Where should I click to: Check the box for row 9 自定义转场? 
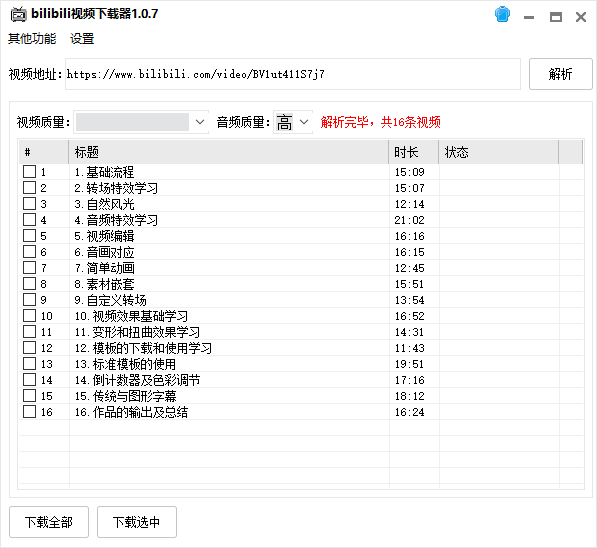pyautogui.click(x=29, y=300)
